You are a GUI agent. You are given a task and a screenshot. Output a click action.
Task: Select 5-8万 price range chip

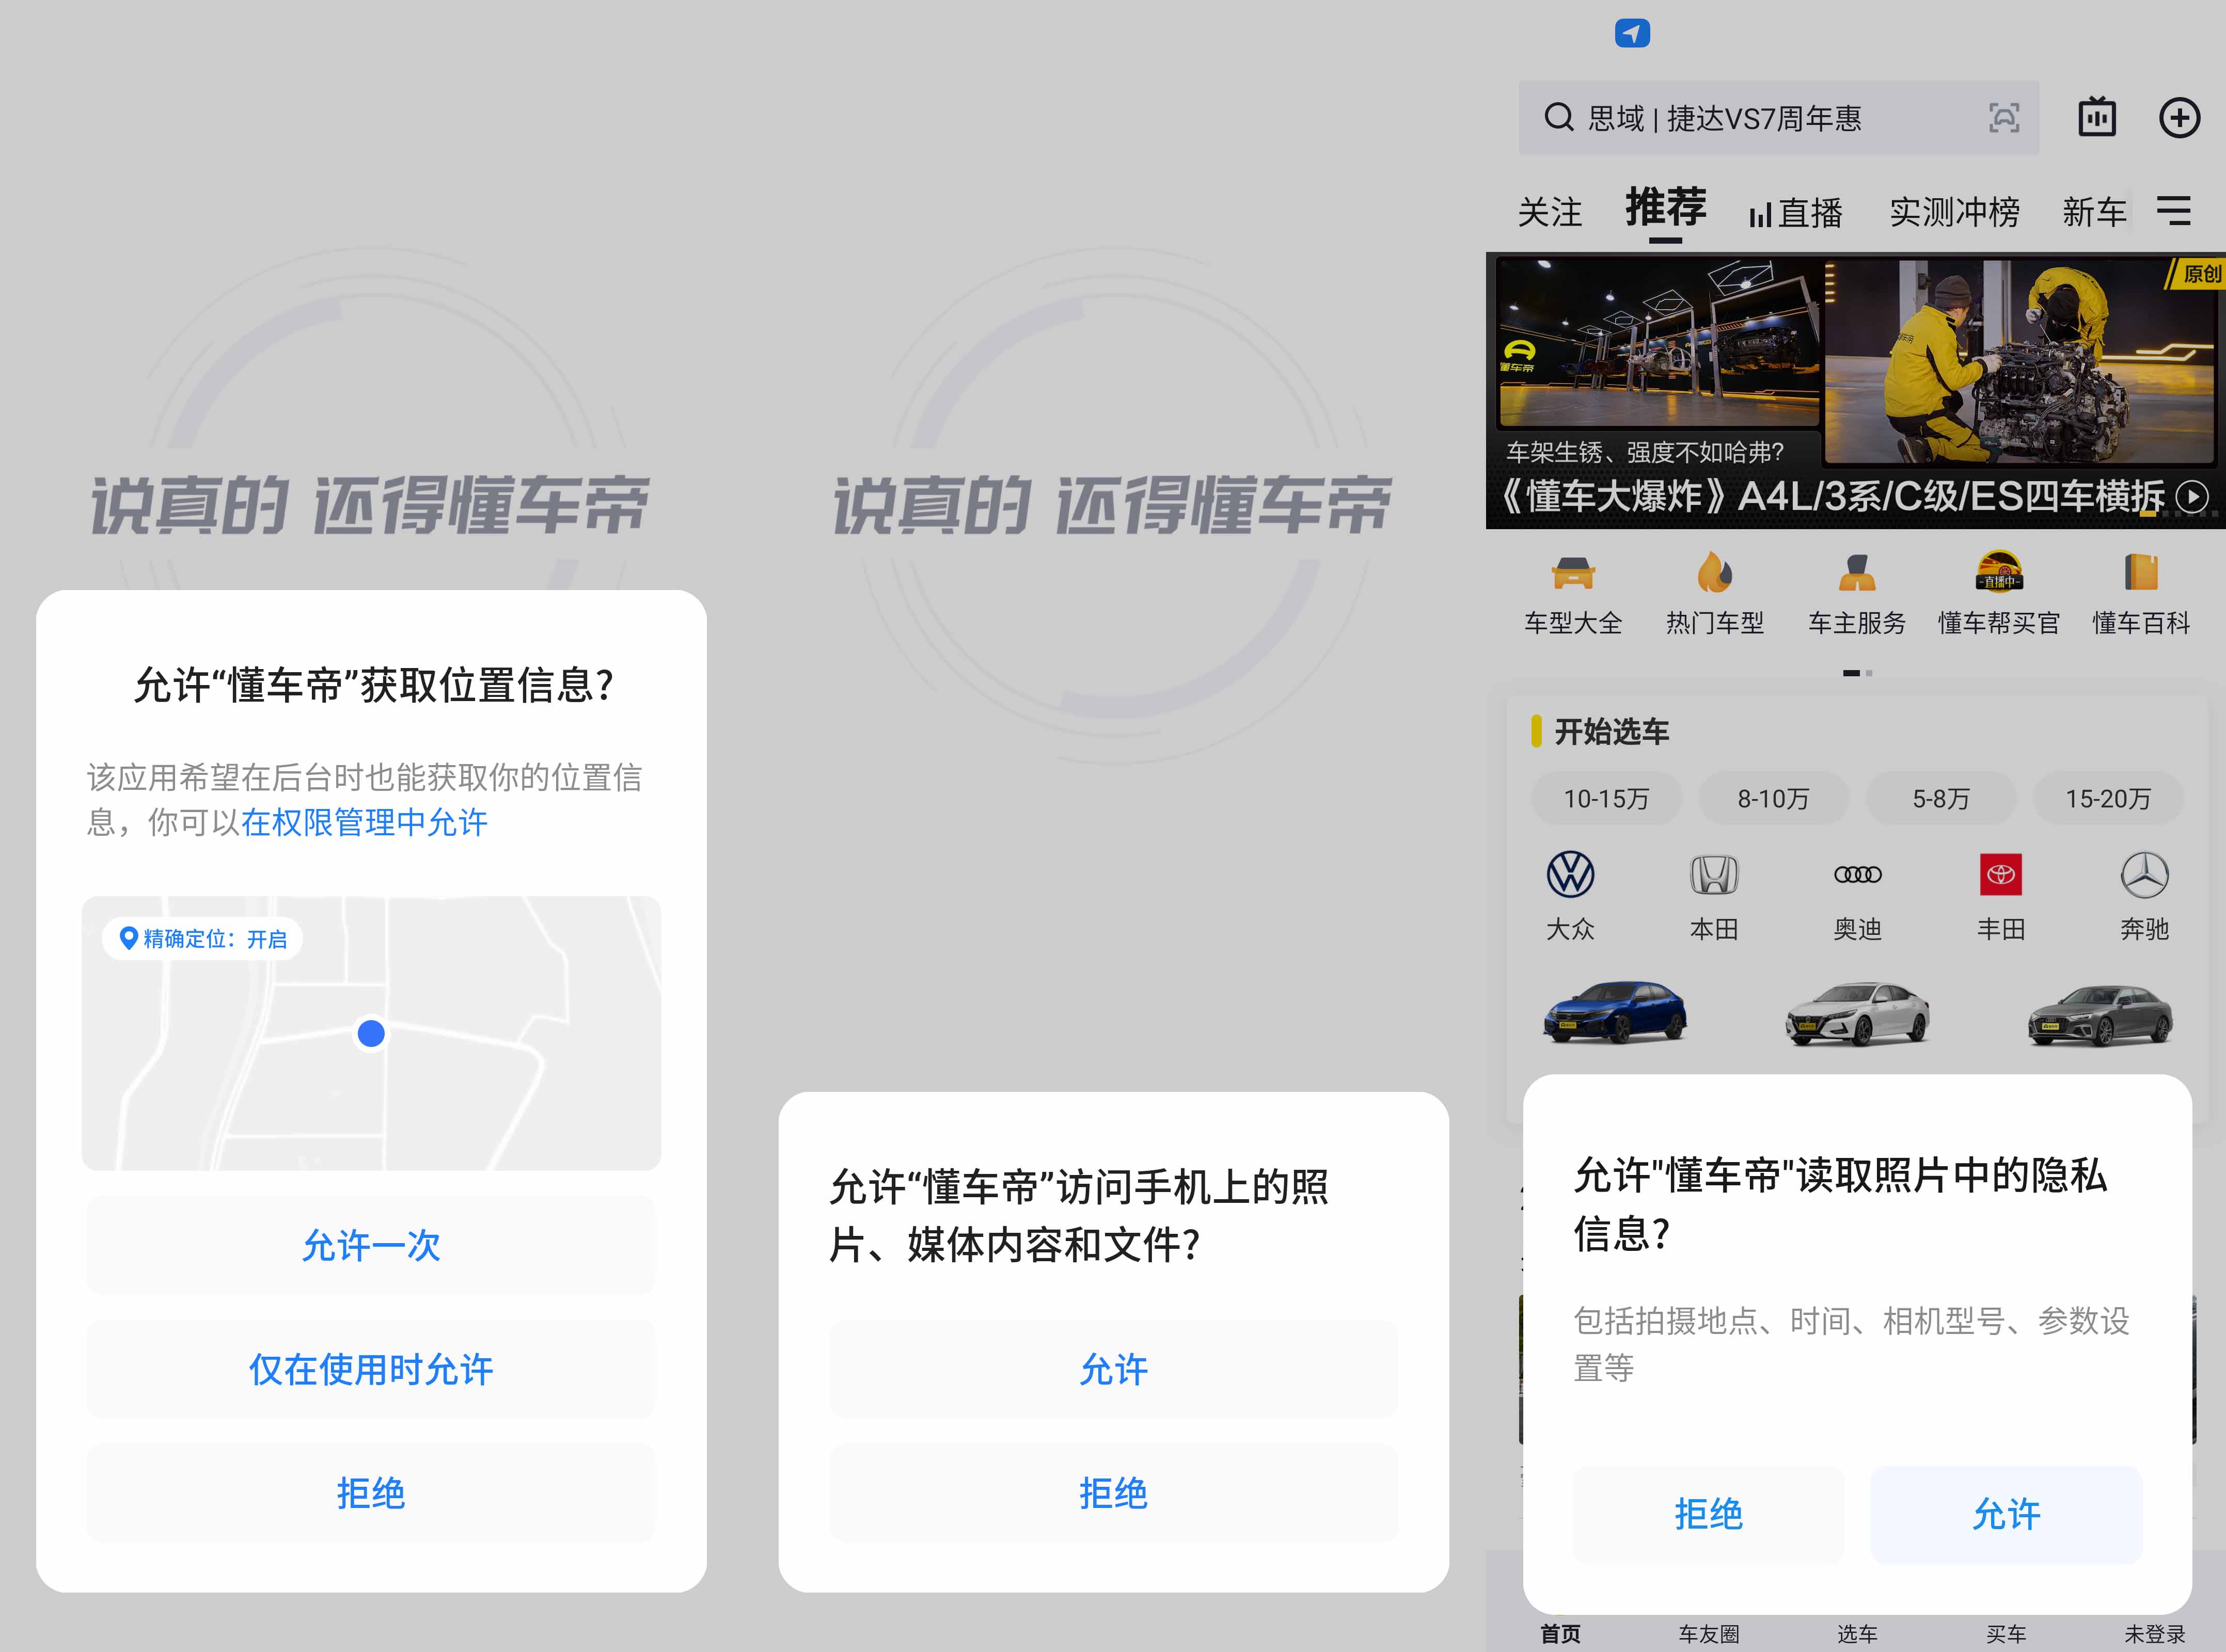coord(1941,798)
